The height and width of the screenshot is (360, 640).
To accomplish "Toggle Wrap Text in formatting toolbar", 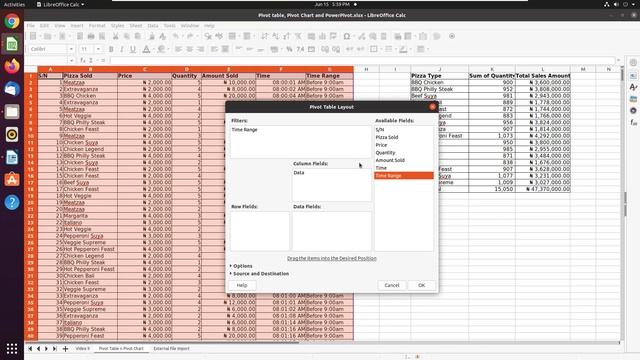I will [x=214, y=49].
